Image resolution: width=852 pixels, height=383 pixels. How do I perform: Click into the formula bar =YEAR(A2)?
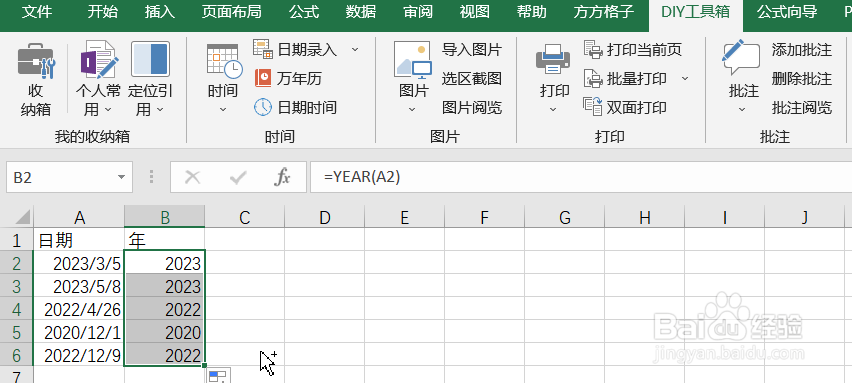[x=581, y=177]
